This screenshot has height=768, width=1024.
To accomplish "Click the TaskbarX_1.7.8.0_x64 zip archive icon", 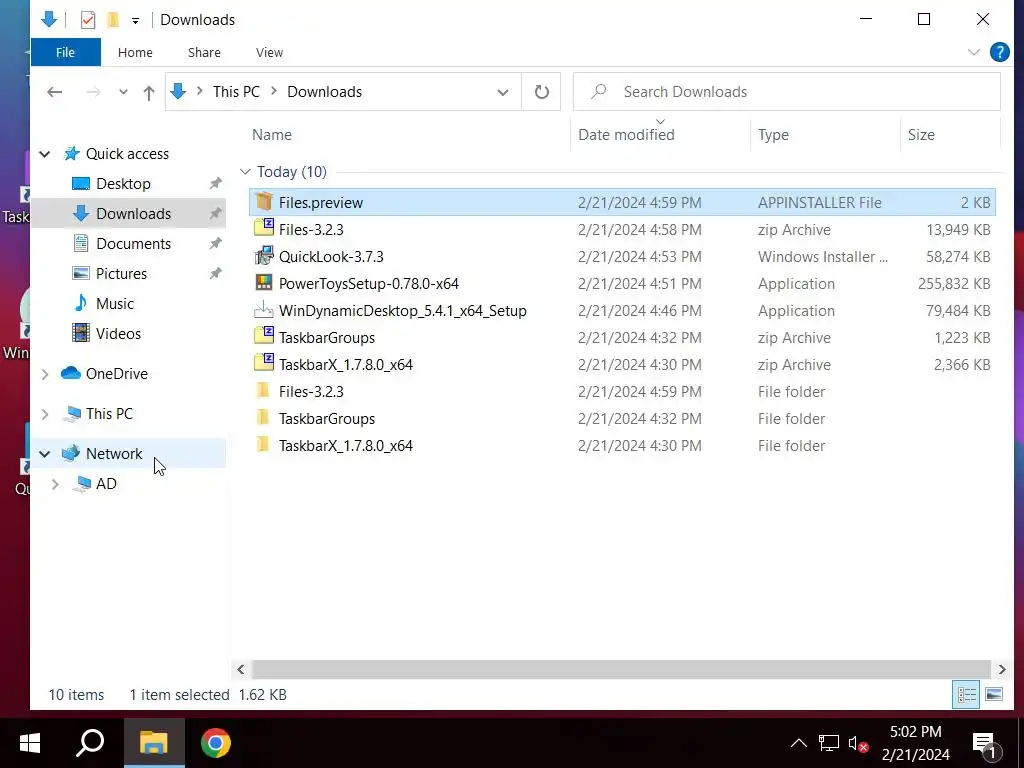I will tap(264, 364).
